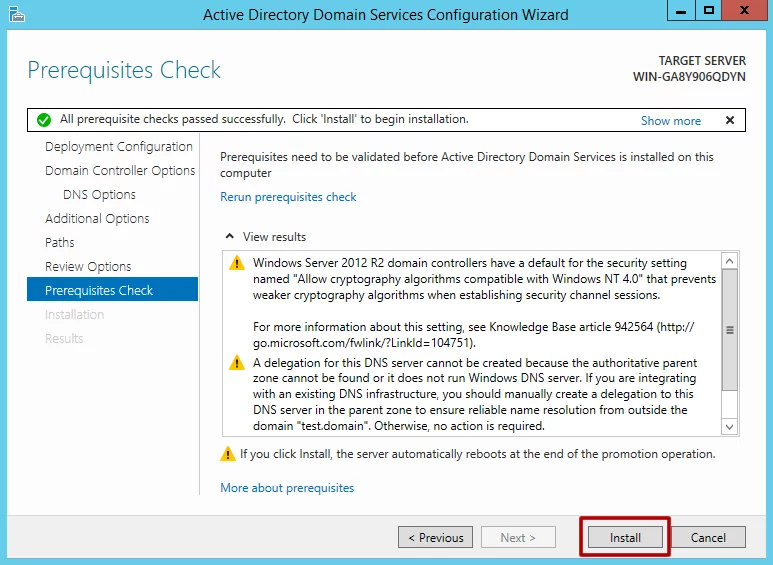Open Show more in notification bar
773x565 pixels.
pos(670,121)
